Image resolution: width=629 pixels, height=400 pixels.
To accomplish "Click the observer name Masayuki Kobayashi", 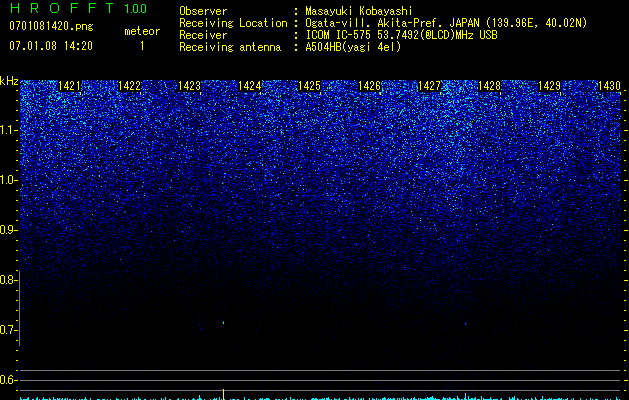I will (x=359, y=11).
